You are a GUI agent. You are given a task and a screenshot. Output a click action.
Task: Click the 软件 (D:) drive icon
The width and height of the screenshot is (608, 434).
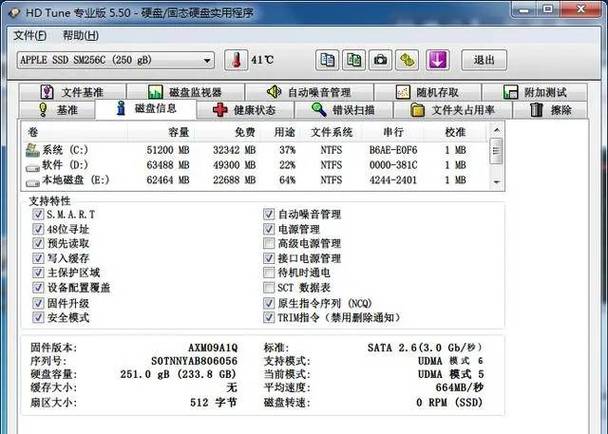(x=33, y=168)
